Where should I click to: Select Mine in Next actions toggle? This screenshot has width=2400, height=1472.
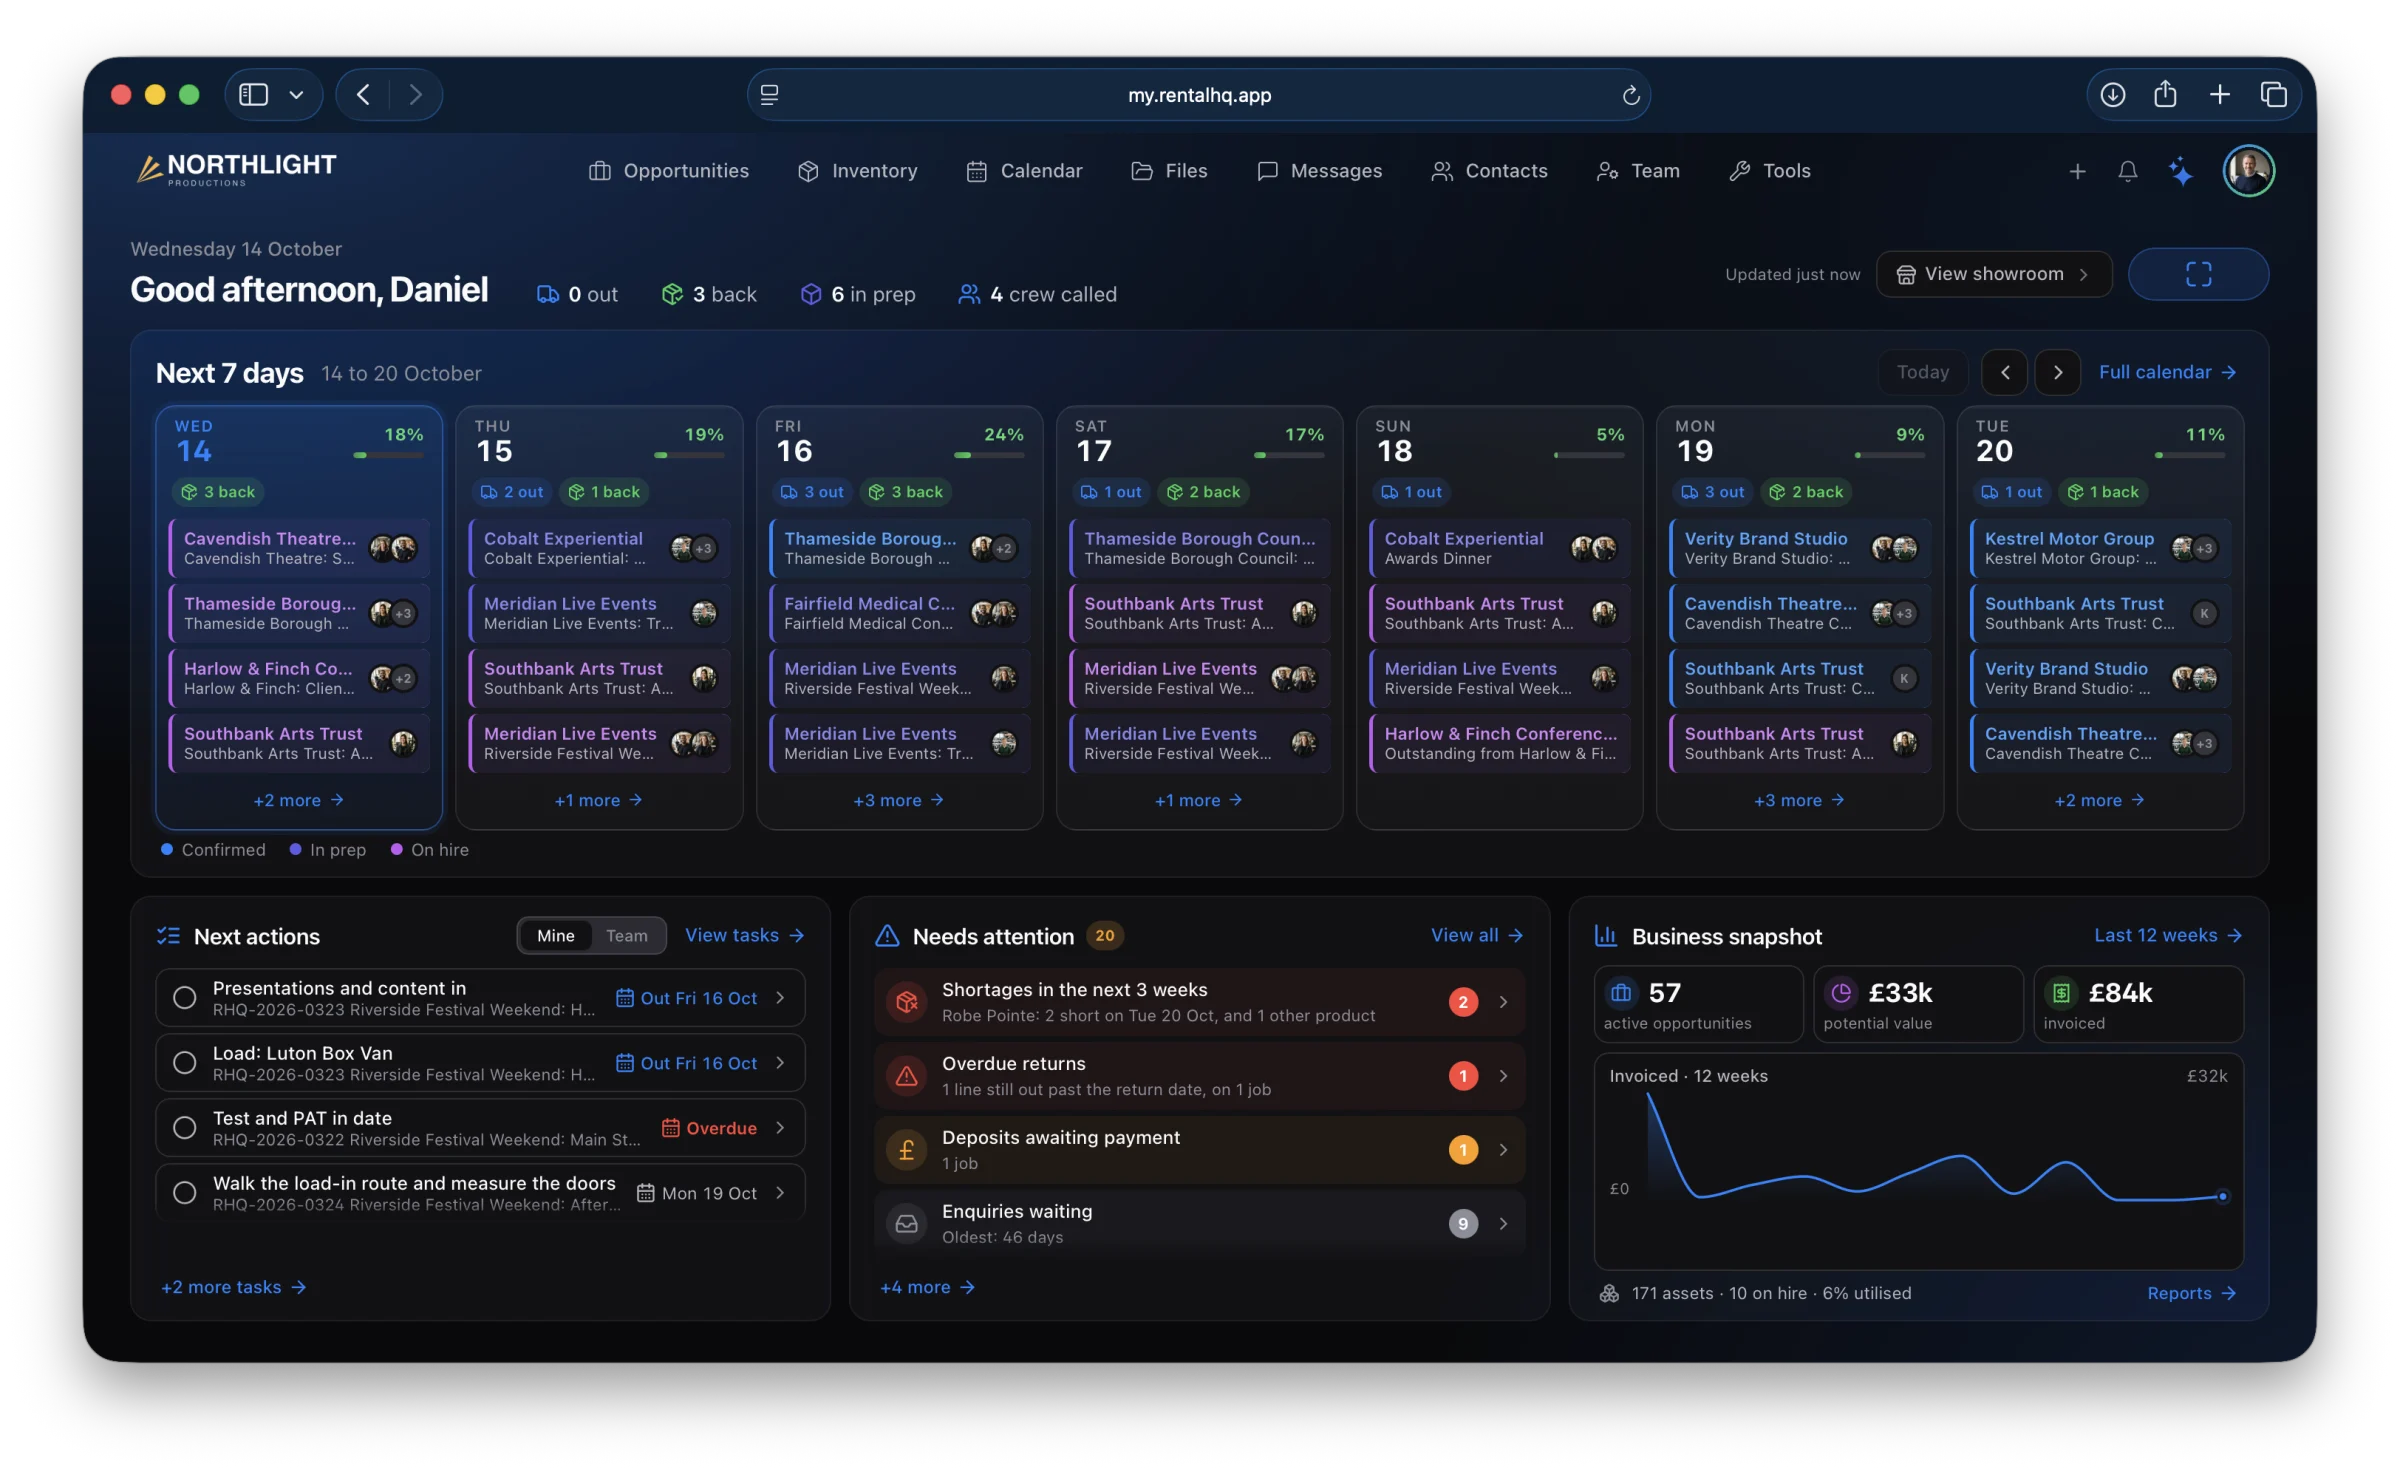[x=556, y=936]
